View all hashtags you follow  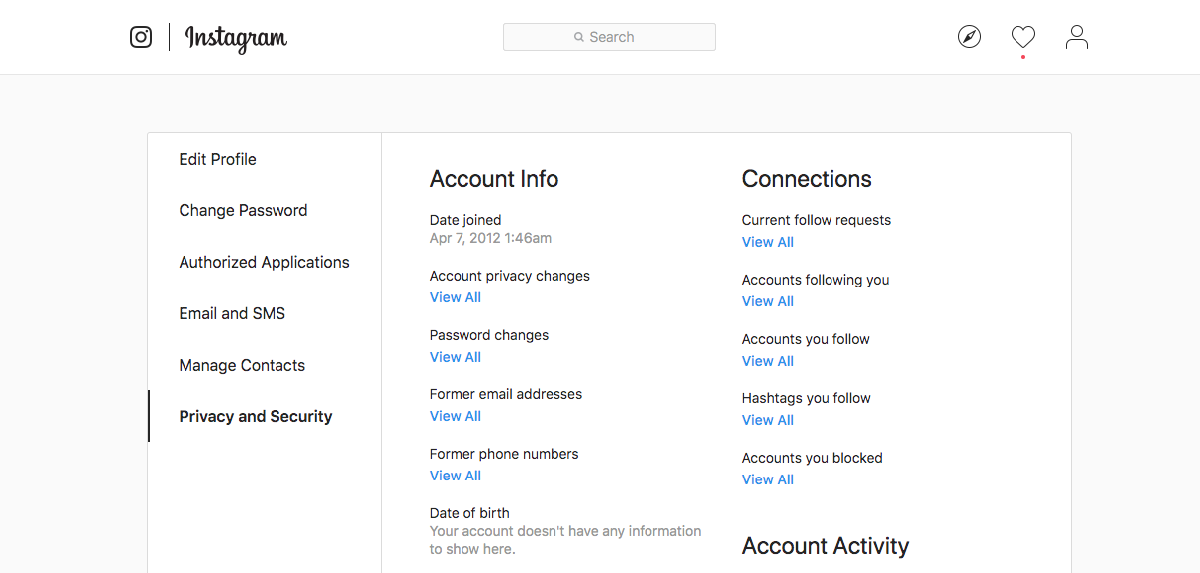pyautogui.click(x=767, y=420)
